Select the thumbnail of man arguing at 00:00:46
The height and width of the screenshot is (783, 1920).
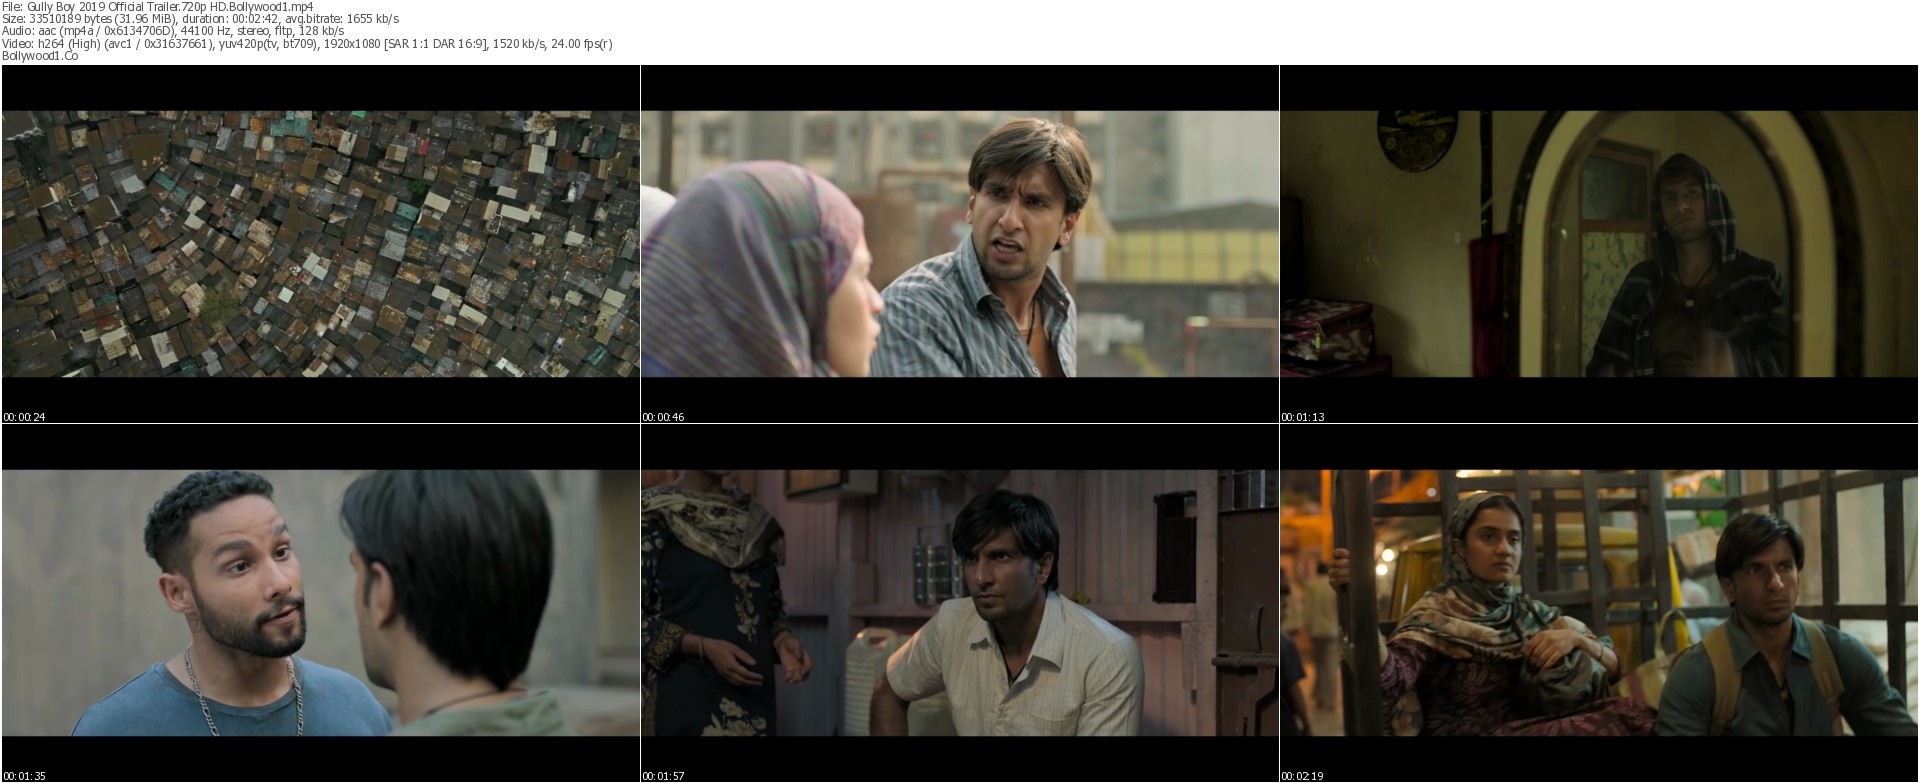coord(959,244)
